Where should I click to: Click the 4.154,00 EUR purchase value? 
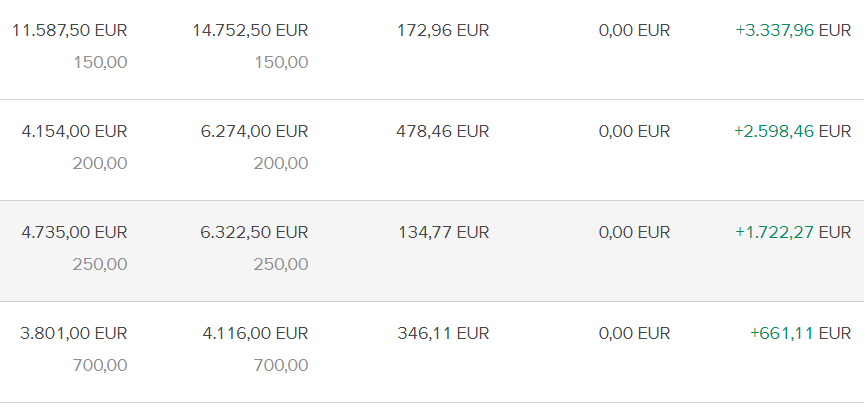74,131
